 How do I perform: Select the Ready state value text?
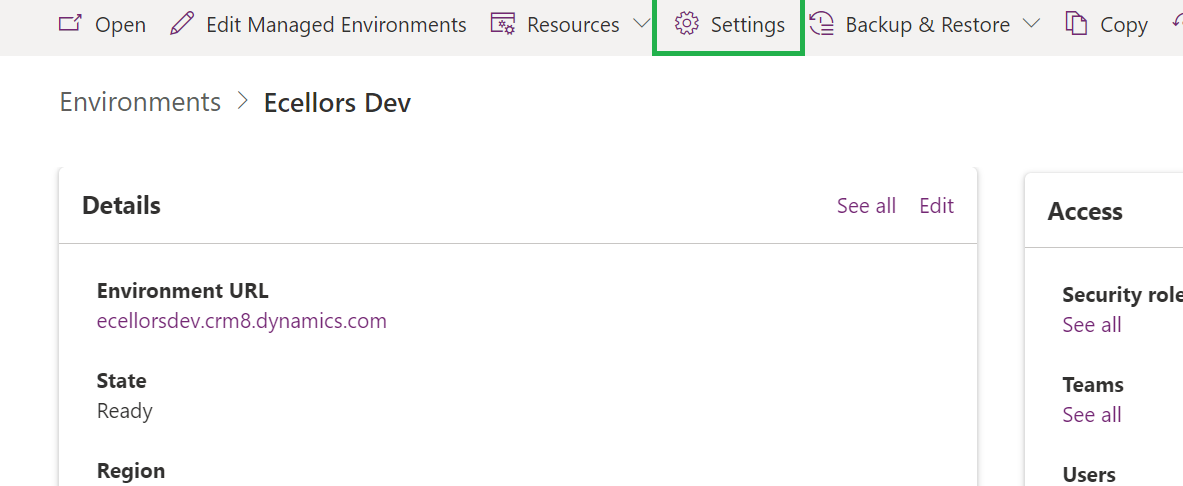pyautogui.click(x=125, y=411)
